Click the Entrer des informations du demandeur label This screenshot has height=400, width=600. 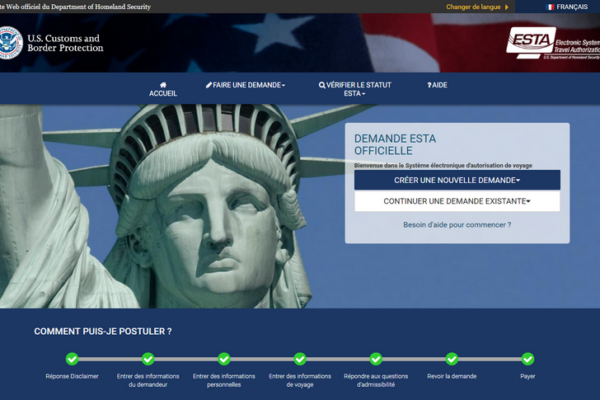(148, 380)
